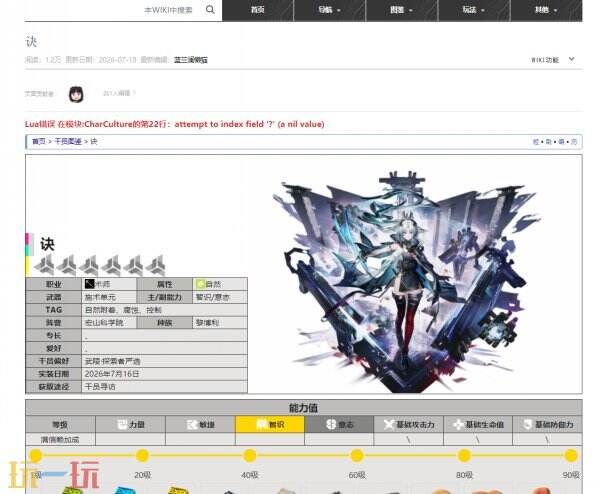Set level slider to the 90级 marker
Image resolution: width=600 pixels, height=494 pixels.
coord(571,455)
